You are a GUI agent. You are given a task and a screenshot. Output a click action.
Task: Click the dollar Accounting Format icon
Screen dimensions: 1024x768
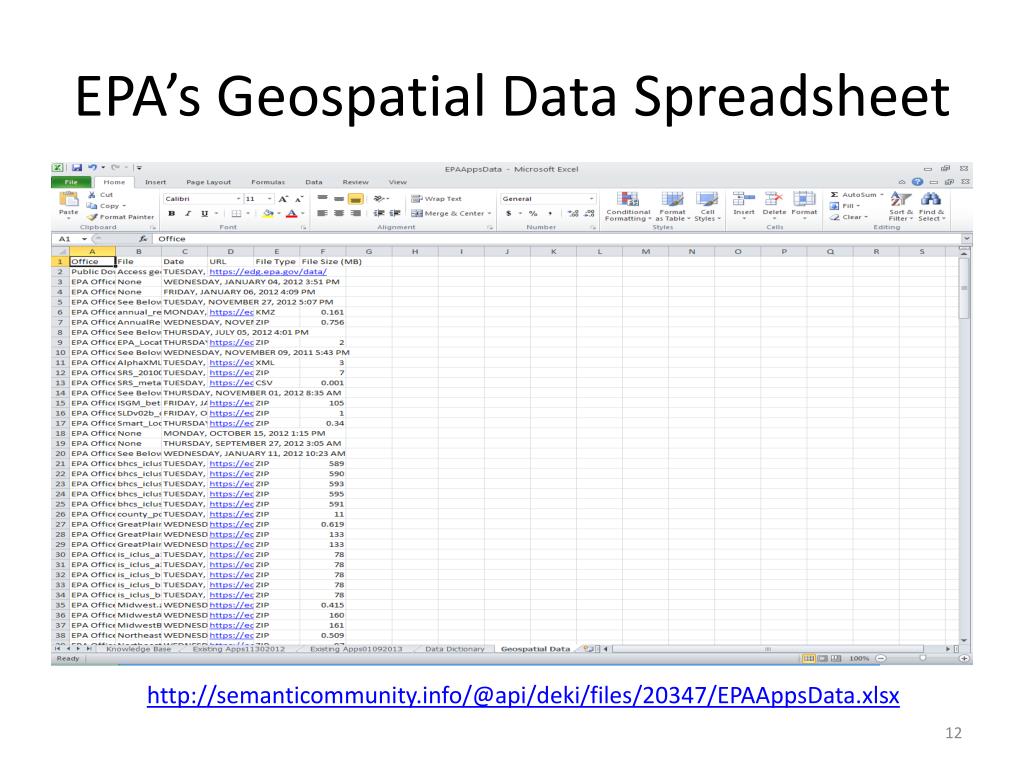pyautogui.click(x=509, y=214)
